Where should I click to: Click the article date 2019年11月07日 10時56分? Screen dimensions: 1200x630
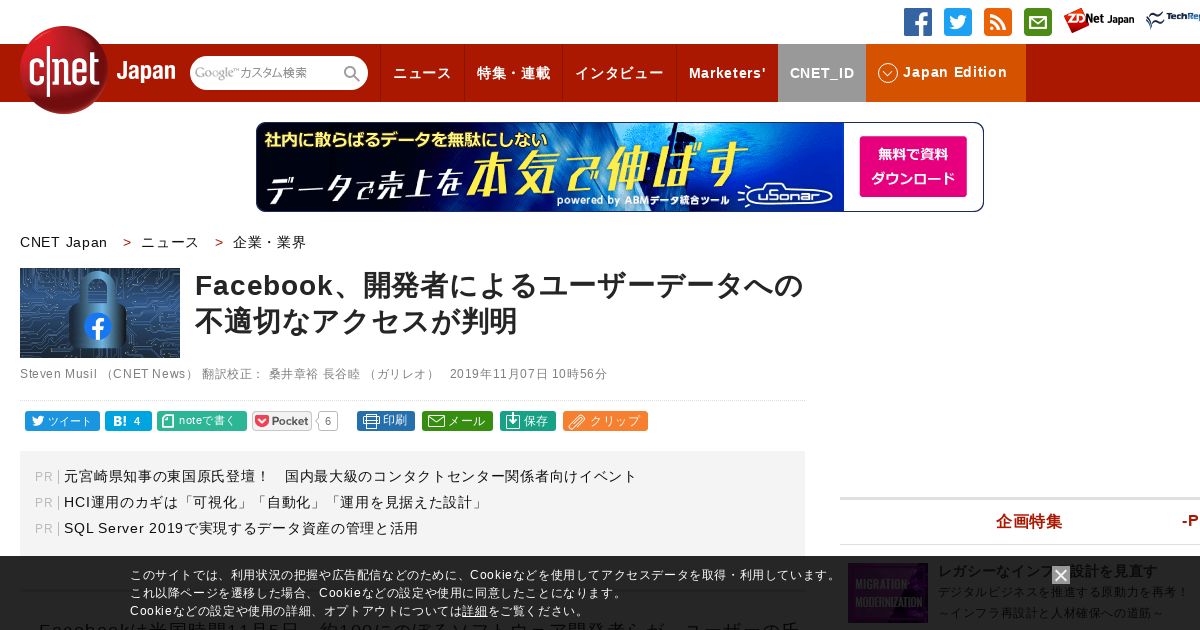pos(528,374)
